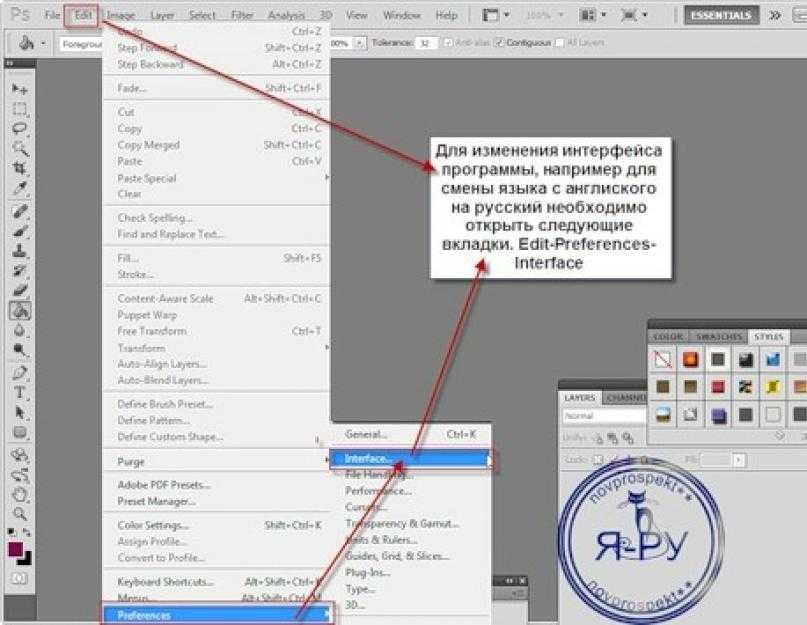Select the Rectangular Marquee tool

coord(20,109)
